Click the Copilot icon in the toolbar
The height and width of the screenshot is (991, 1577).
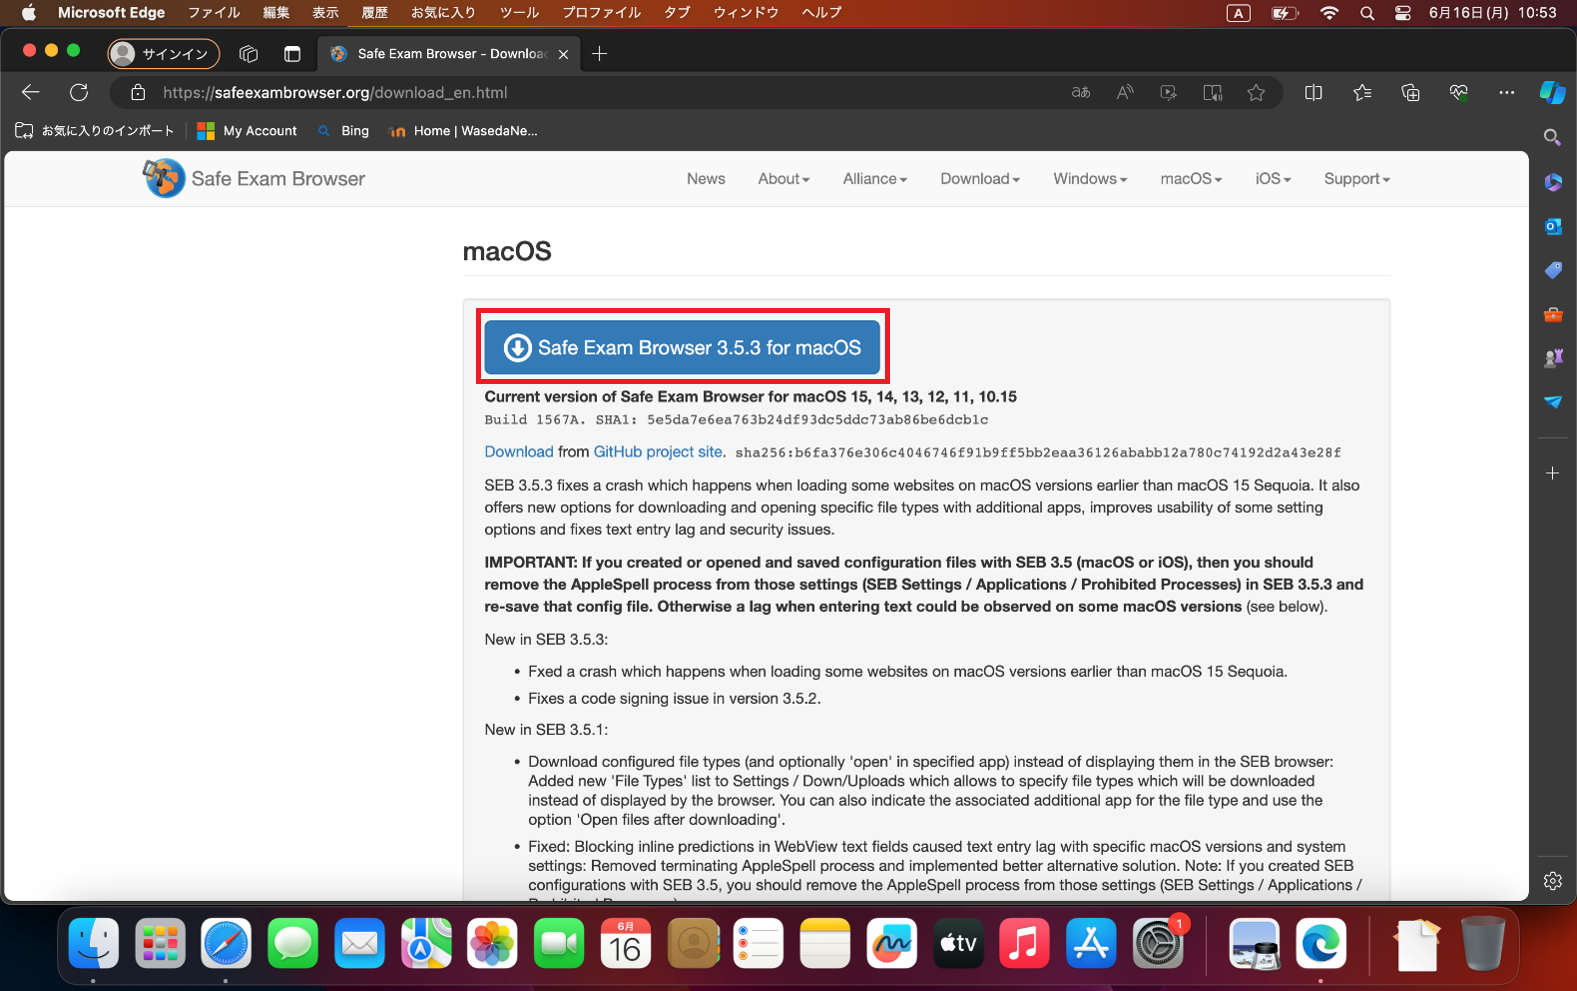pyautogui.click(x=1552, y=93)
